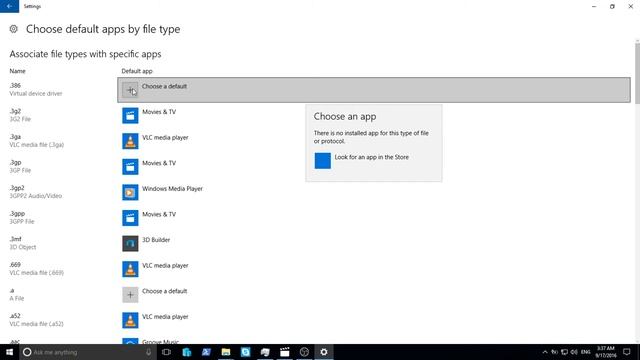
Task: Click Windows Media Player icon for .3gp2
Action: tap(130, 192)
